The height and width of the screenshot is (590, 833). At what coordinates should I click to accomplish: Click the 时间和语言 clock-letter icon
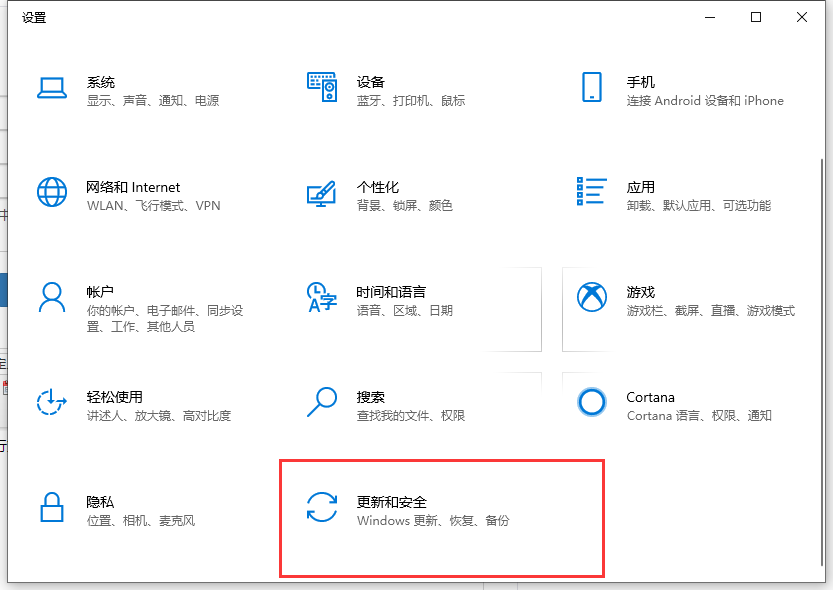point(322,297)
